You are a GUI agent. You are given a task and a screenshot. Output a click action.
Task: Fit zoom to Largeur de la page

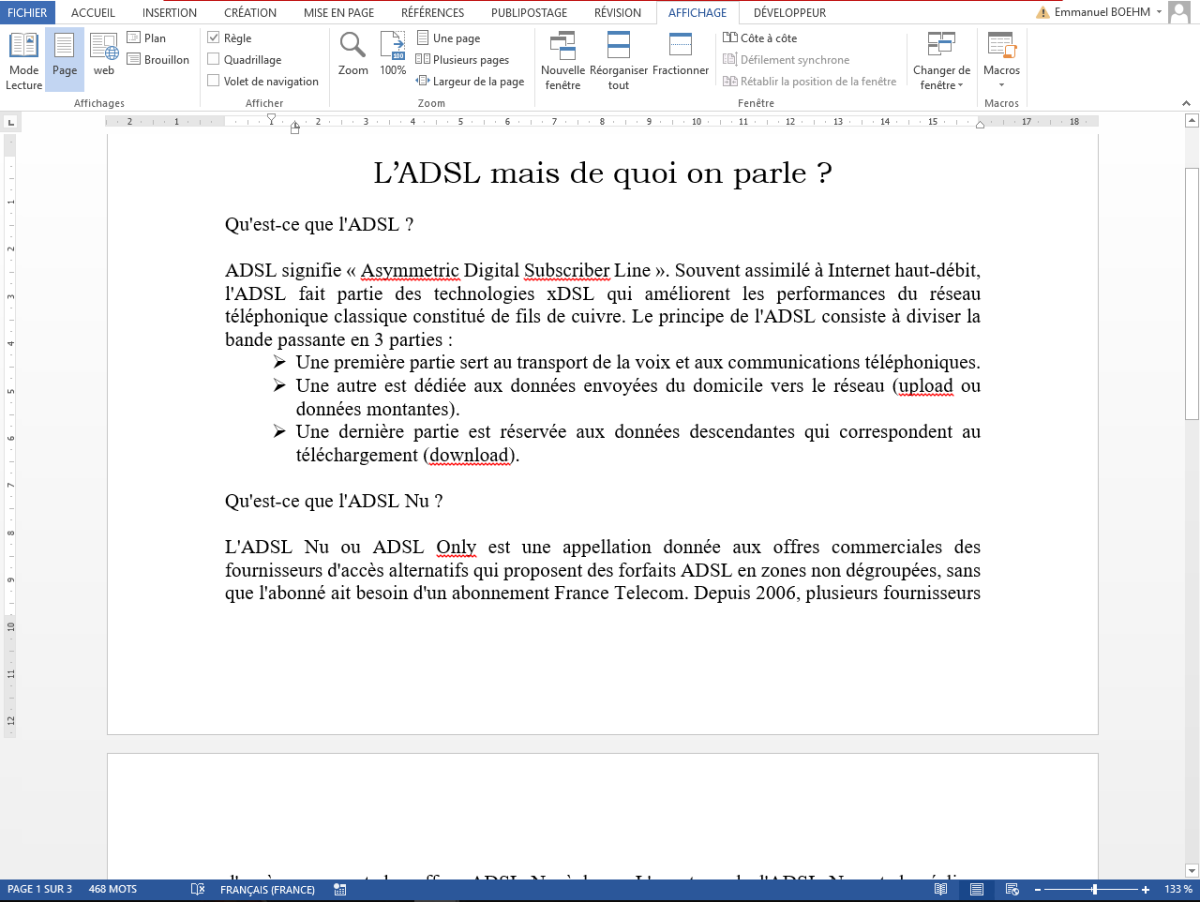[x=470, y=82]
